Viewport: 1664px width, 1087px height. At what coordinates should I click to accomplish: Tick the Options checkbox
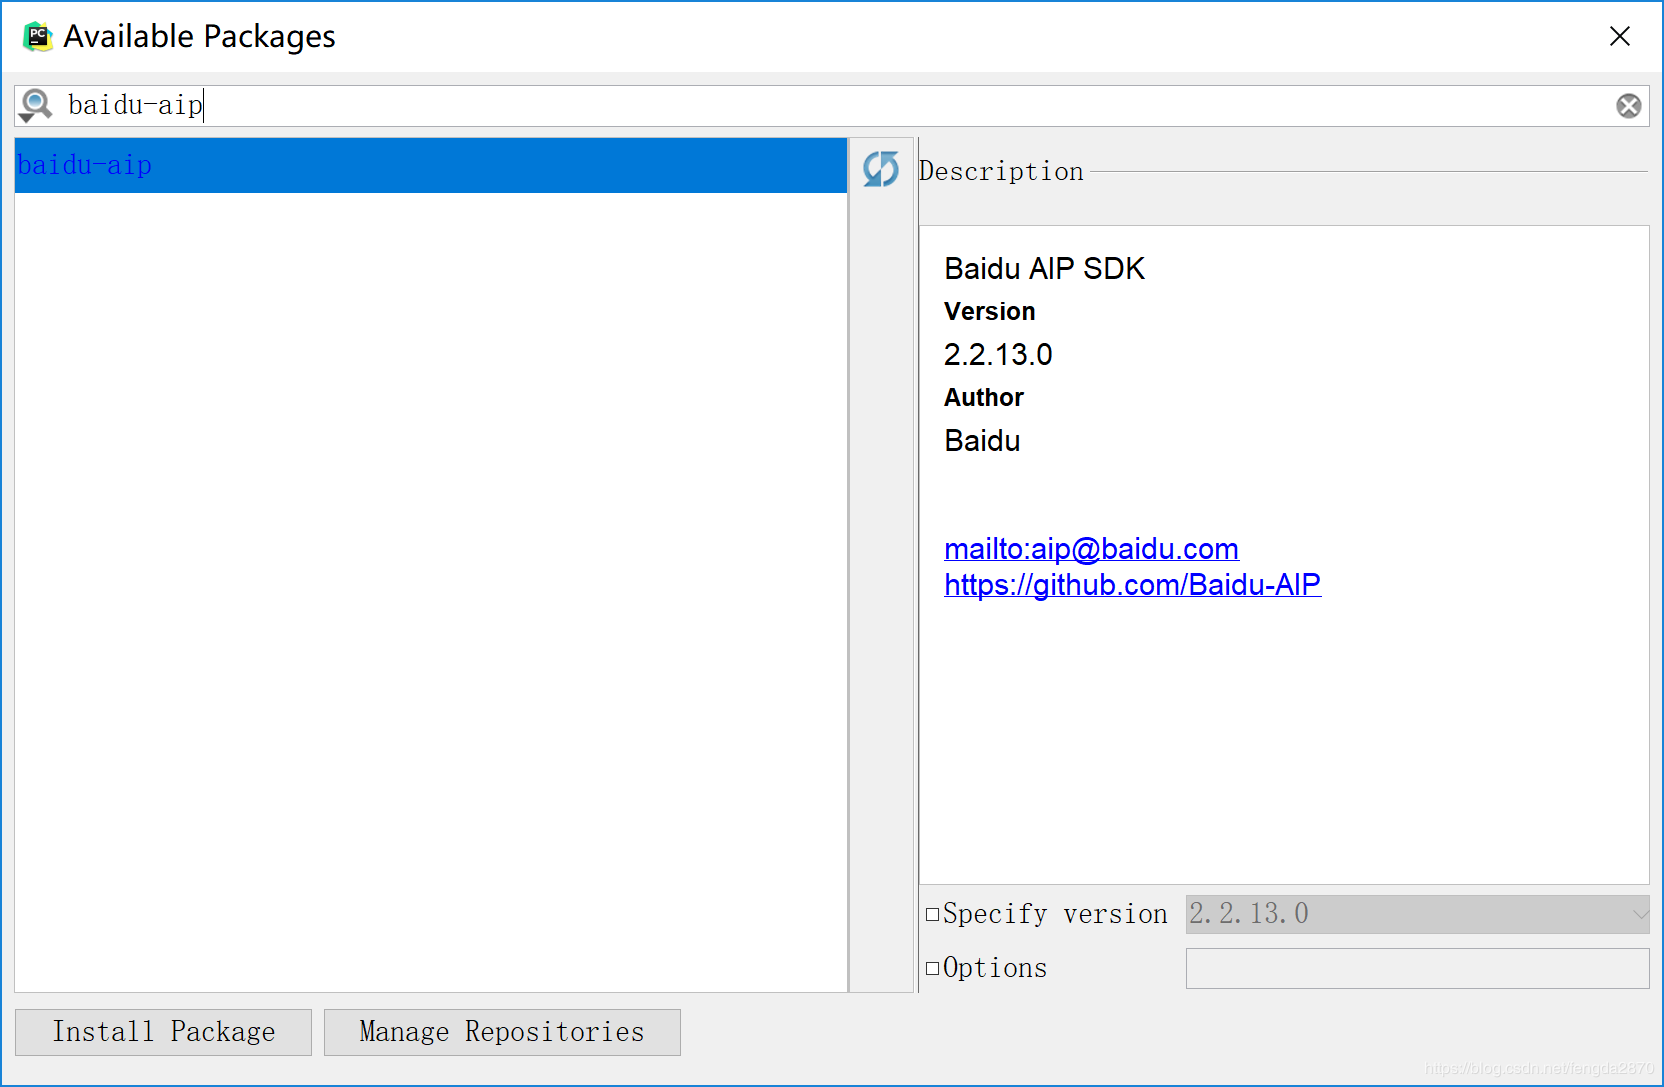(x=932, y=968)
